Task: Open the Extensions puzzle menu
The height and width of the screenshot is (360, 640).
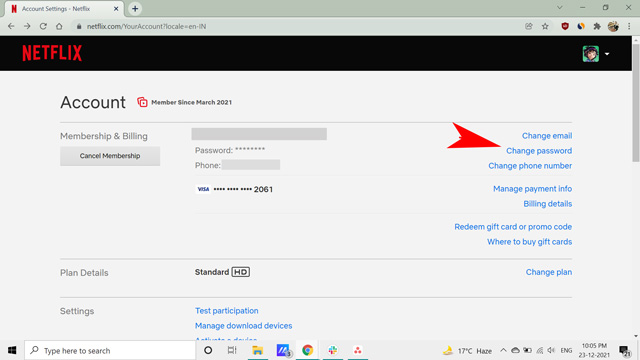Action: 597,26
